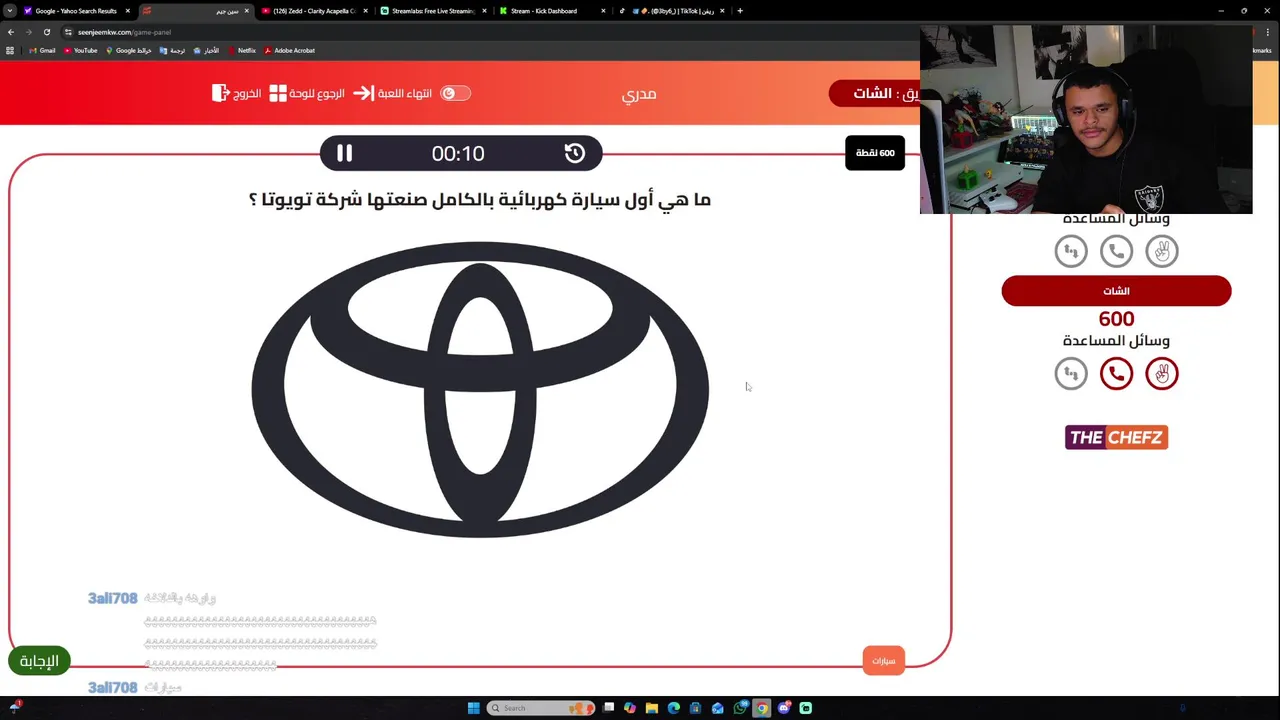Open Microsoft Edge from the taskbar
Viewport: 1280px width, 720px height.
click(x=674, y=708)
